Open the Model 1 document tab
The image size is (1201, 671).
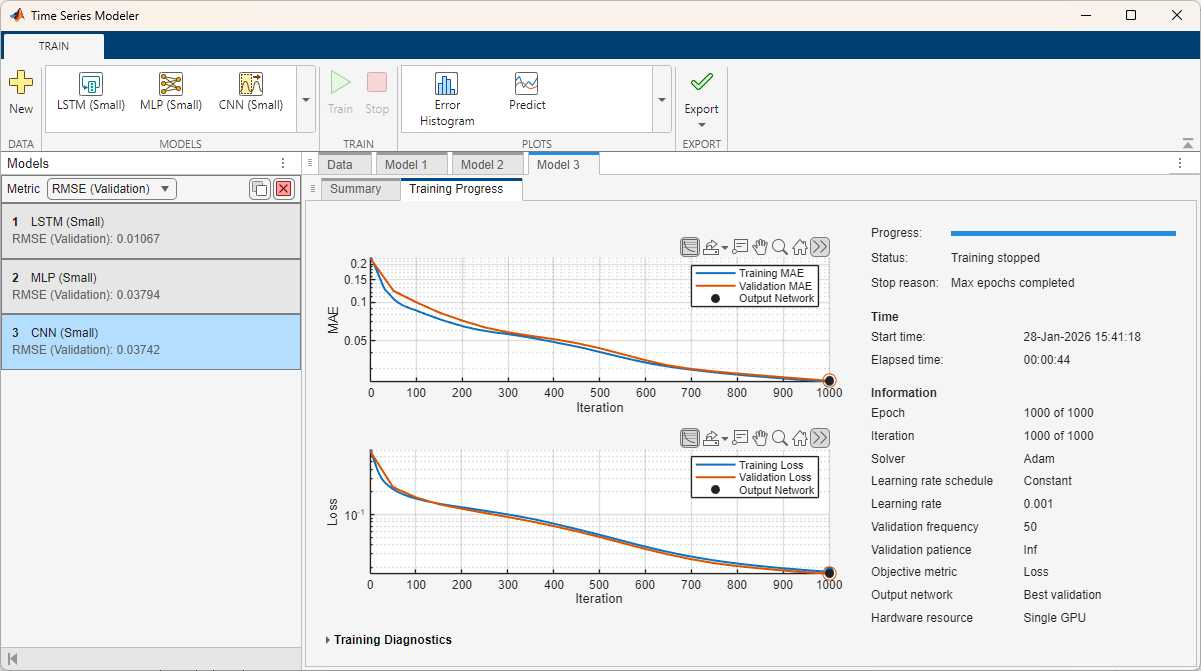(x=405, y=164)
